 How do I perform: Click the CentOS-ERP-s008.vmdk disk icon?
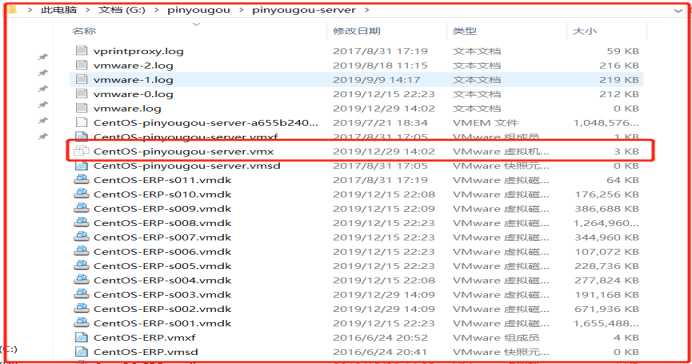pos(82,222)
